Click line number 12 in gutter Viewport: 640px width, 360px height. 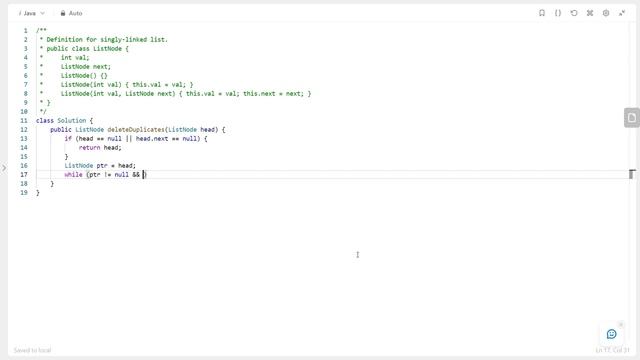[24, 129]
